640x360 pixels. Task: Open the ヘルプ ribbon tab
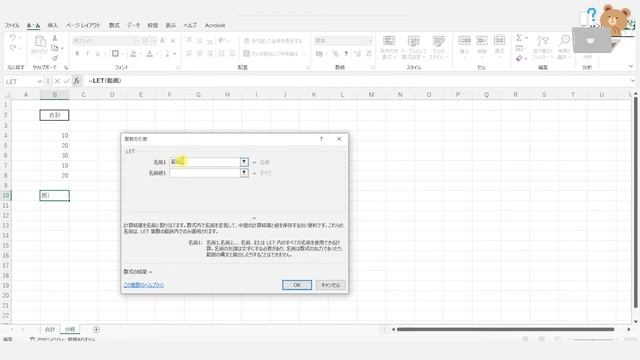tap(190, 25)
